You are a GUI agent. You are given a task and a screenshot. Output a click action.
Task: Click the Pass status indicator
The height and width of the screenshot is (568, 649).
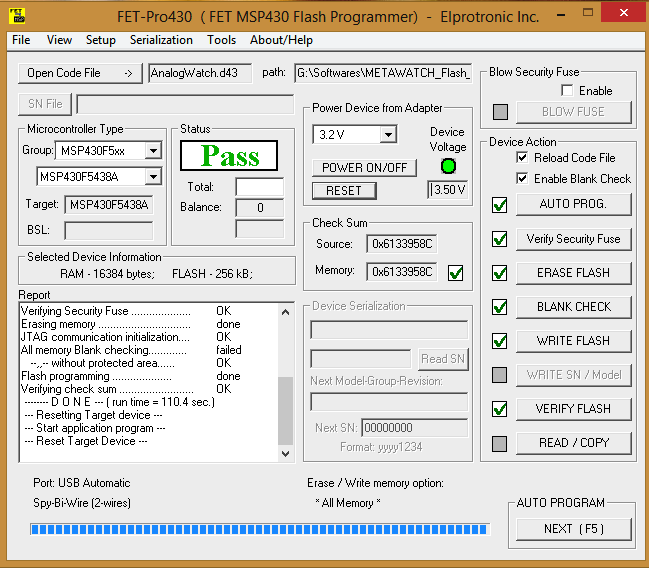[229, 155]
